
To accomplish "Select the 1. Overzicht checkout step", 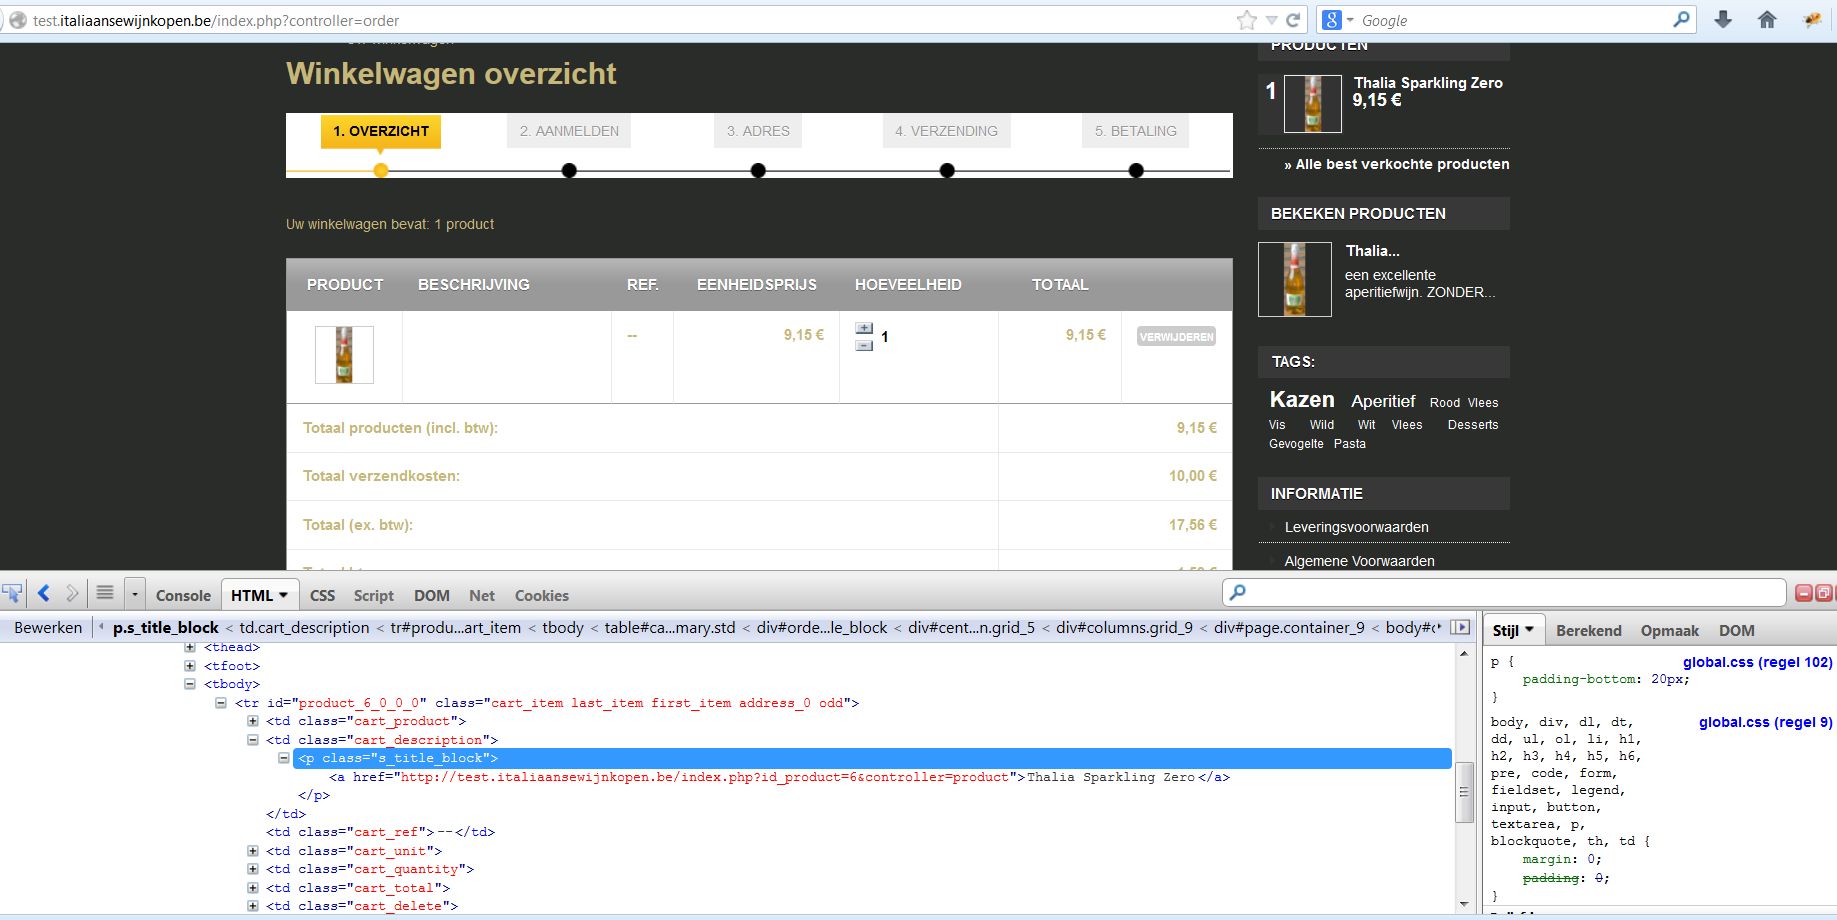I will (x=381, y=131).
